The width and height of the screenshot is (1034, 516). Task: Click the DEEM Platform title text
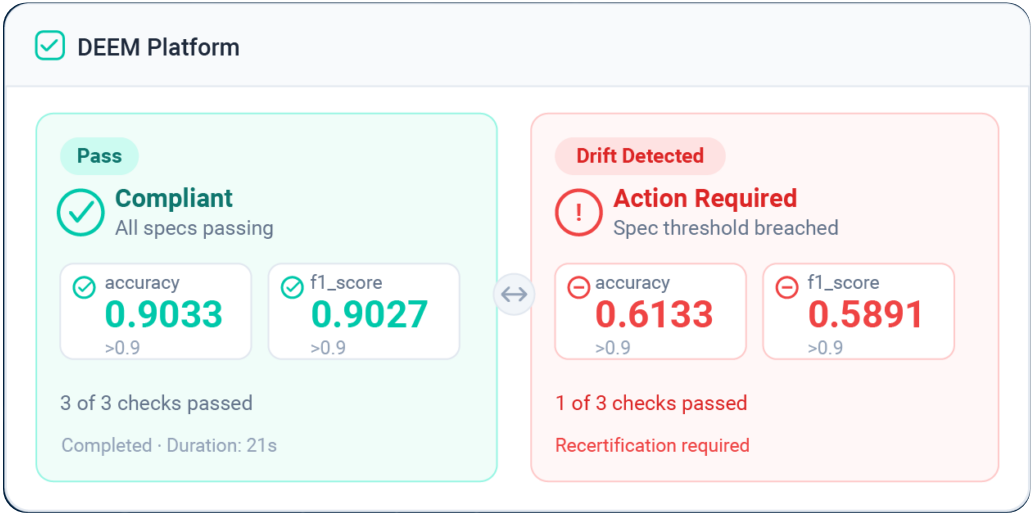pyautogui.click(x=158, y=47)
